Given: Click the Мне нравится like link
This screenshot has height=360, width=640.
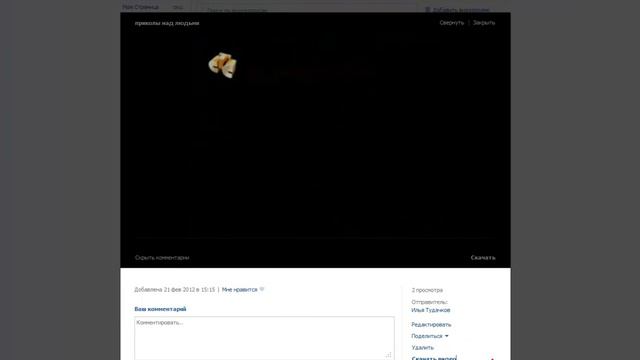Looking at the screenshot, I should [240, 290].
